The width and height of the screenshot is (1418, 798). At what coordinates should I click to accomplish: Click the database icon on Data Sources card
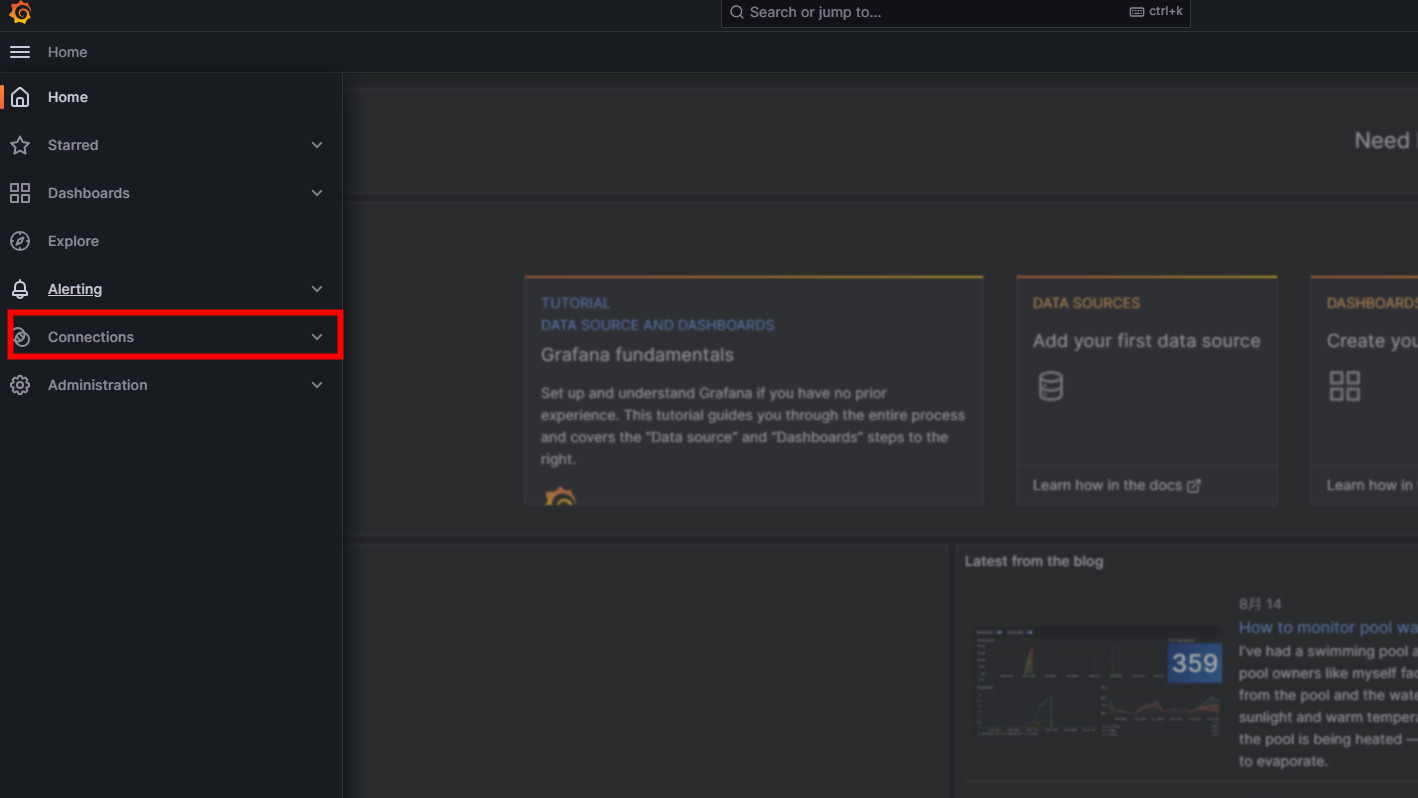click(1050, 386)
